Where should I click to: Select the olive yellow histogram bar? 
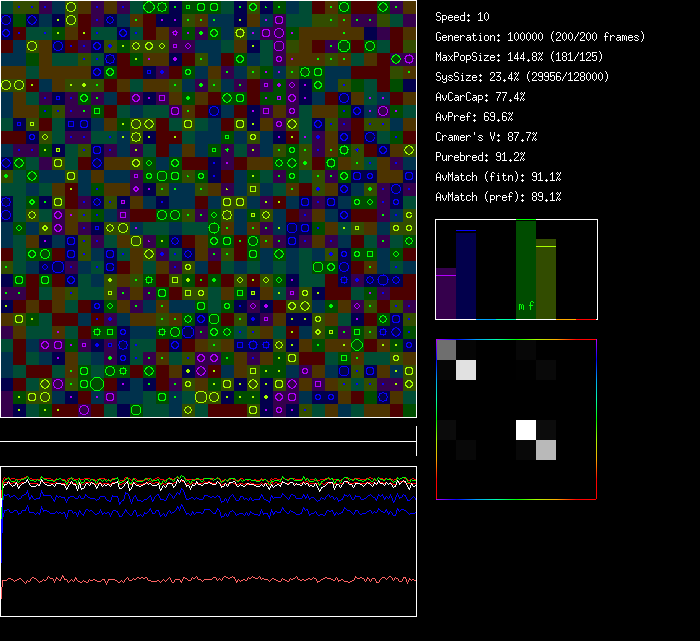click(545, 279)
